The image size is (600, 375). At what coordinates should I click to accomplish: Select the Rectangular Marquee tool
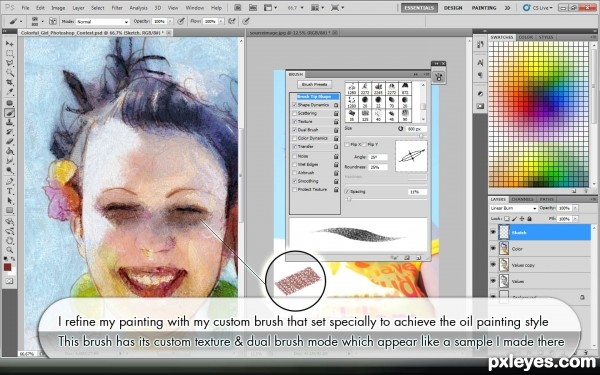tap(10, 54)
